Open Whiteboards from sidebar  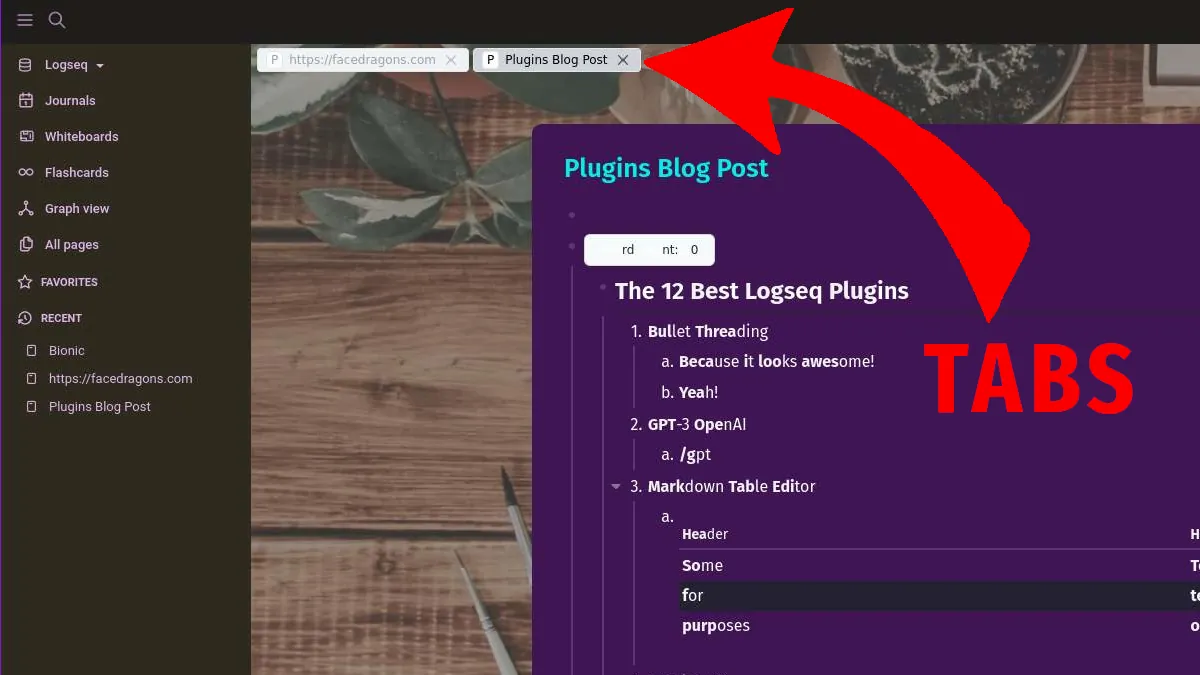(81, 136)
